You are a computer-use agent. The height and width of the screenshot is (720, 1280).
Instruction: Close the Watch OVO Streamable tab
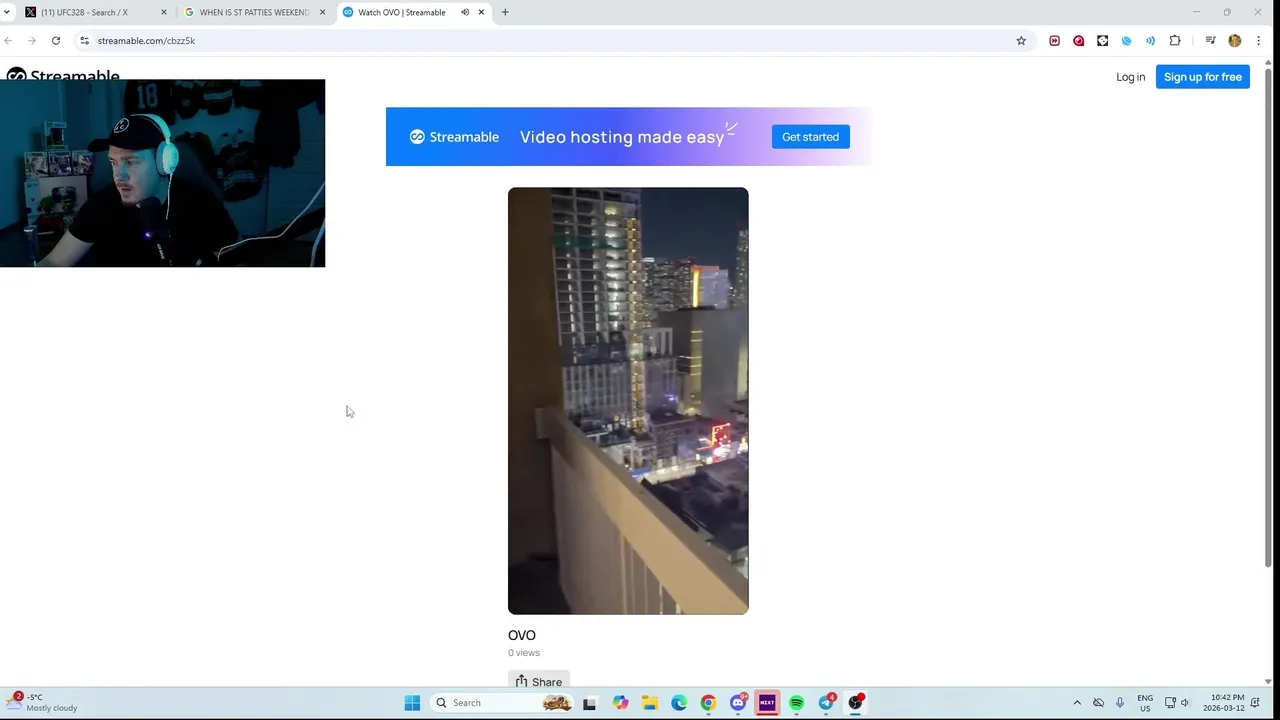coord(481,12)
